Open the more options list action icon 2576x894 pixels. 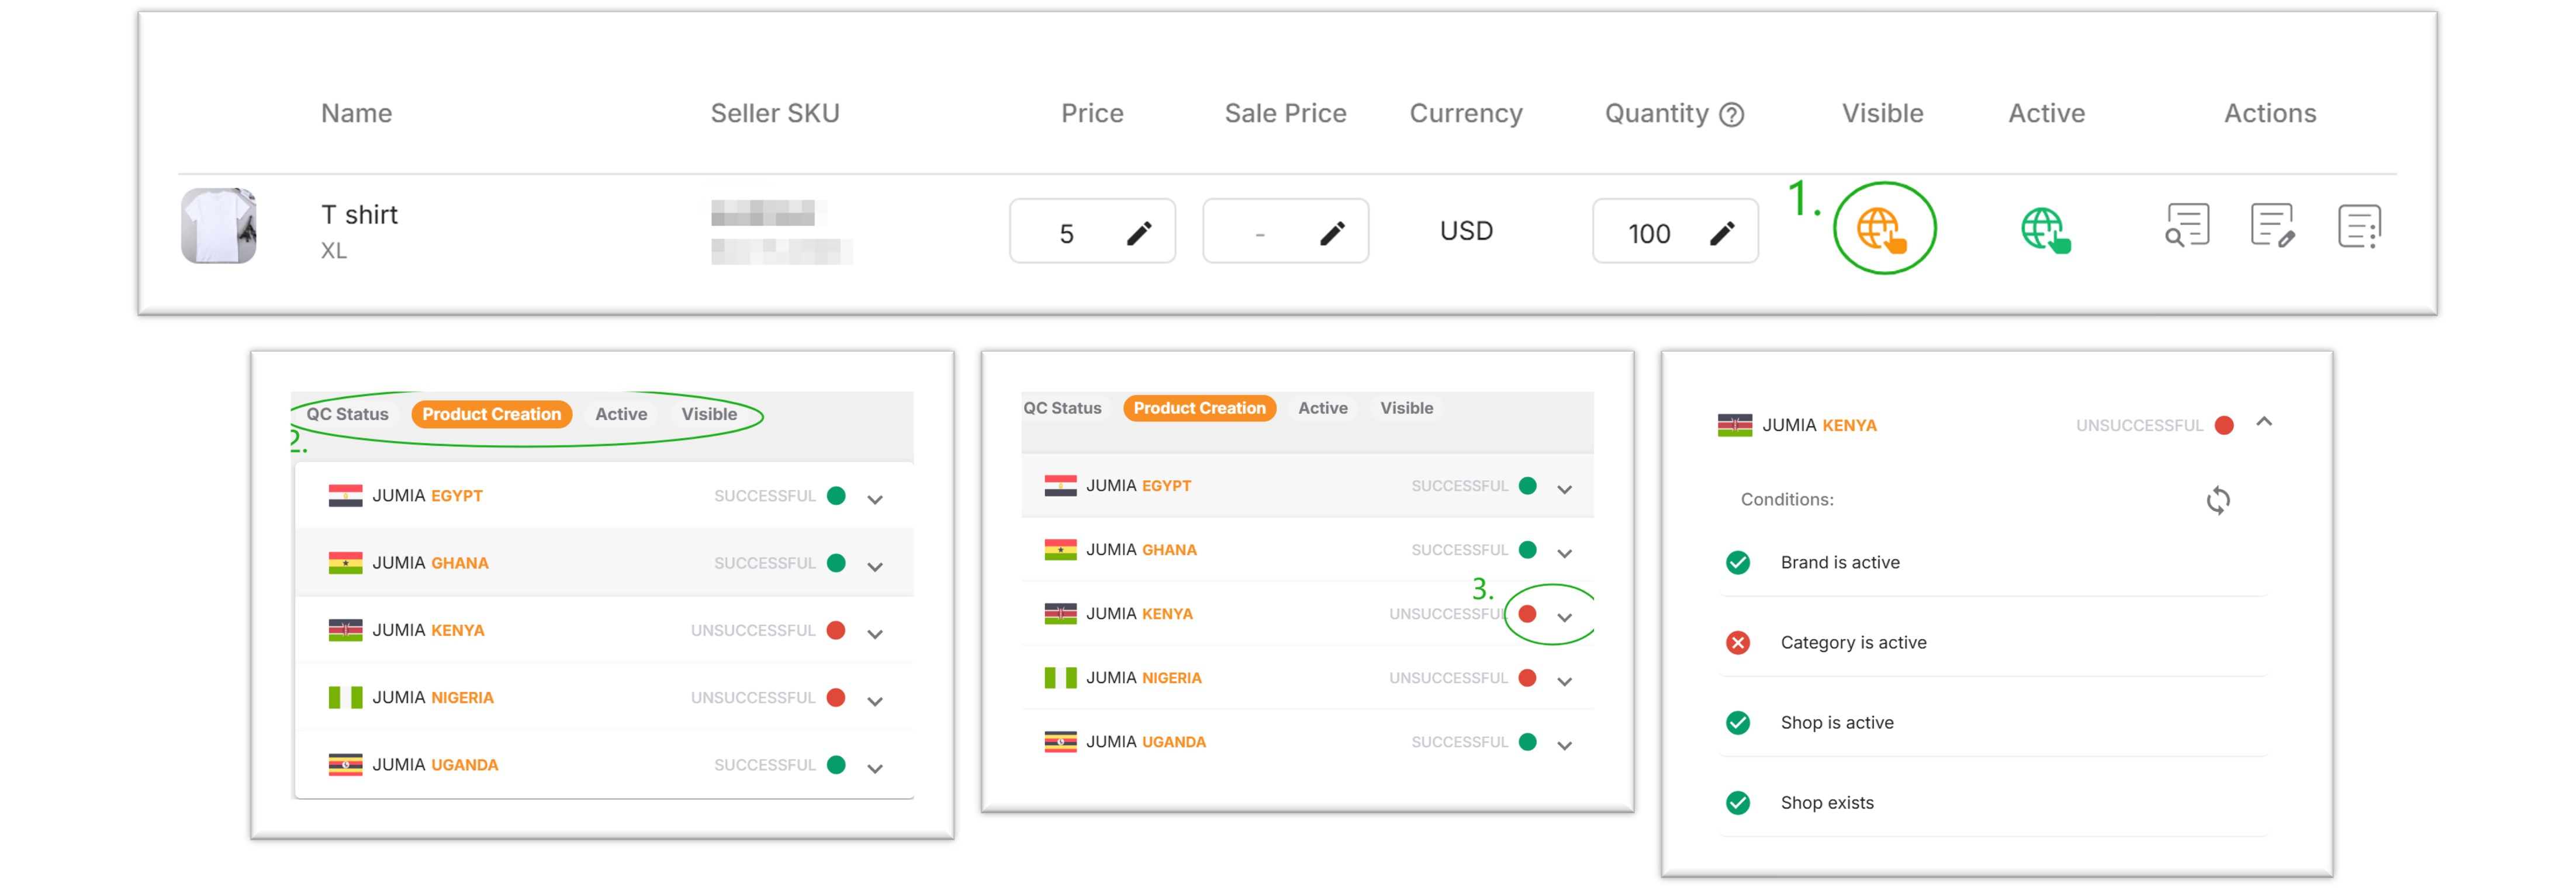tap(2359, 225)
